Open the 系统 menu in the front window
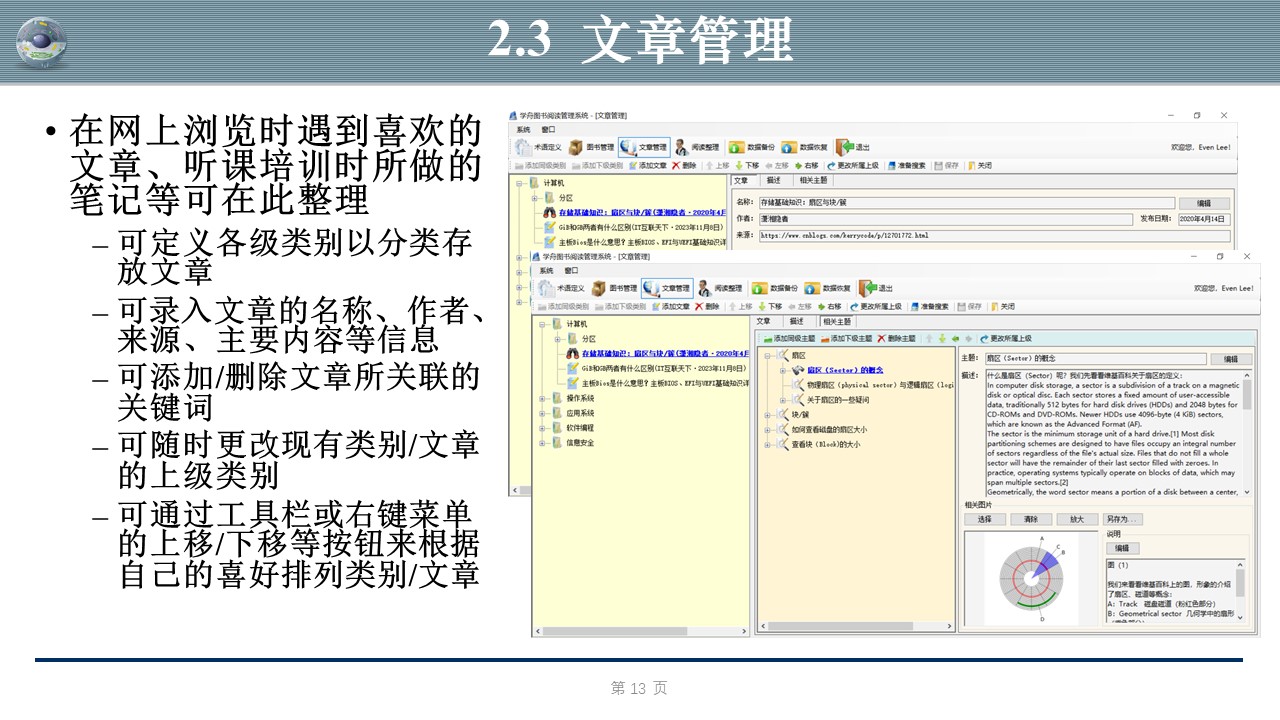Screen dimensions: 1280x720 click(546, 270)
